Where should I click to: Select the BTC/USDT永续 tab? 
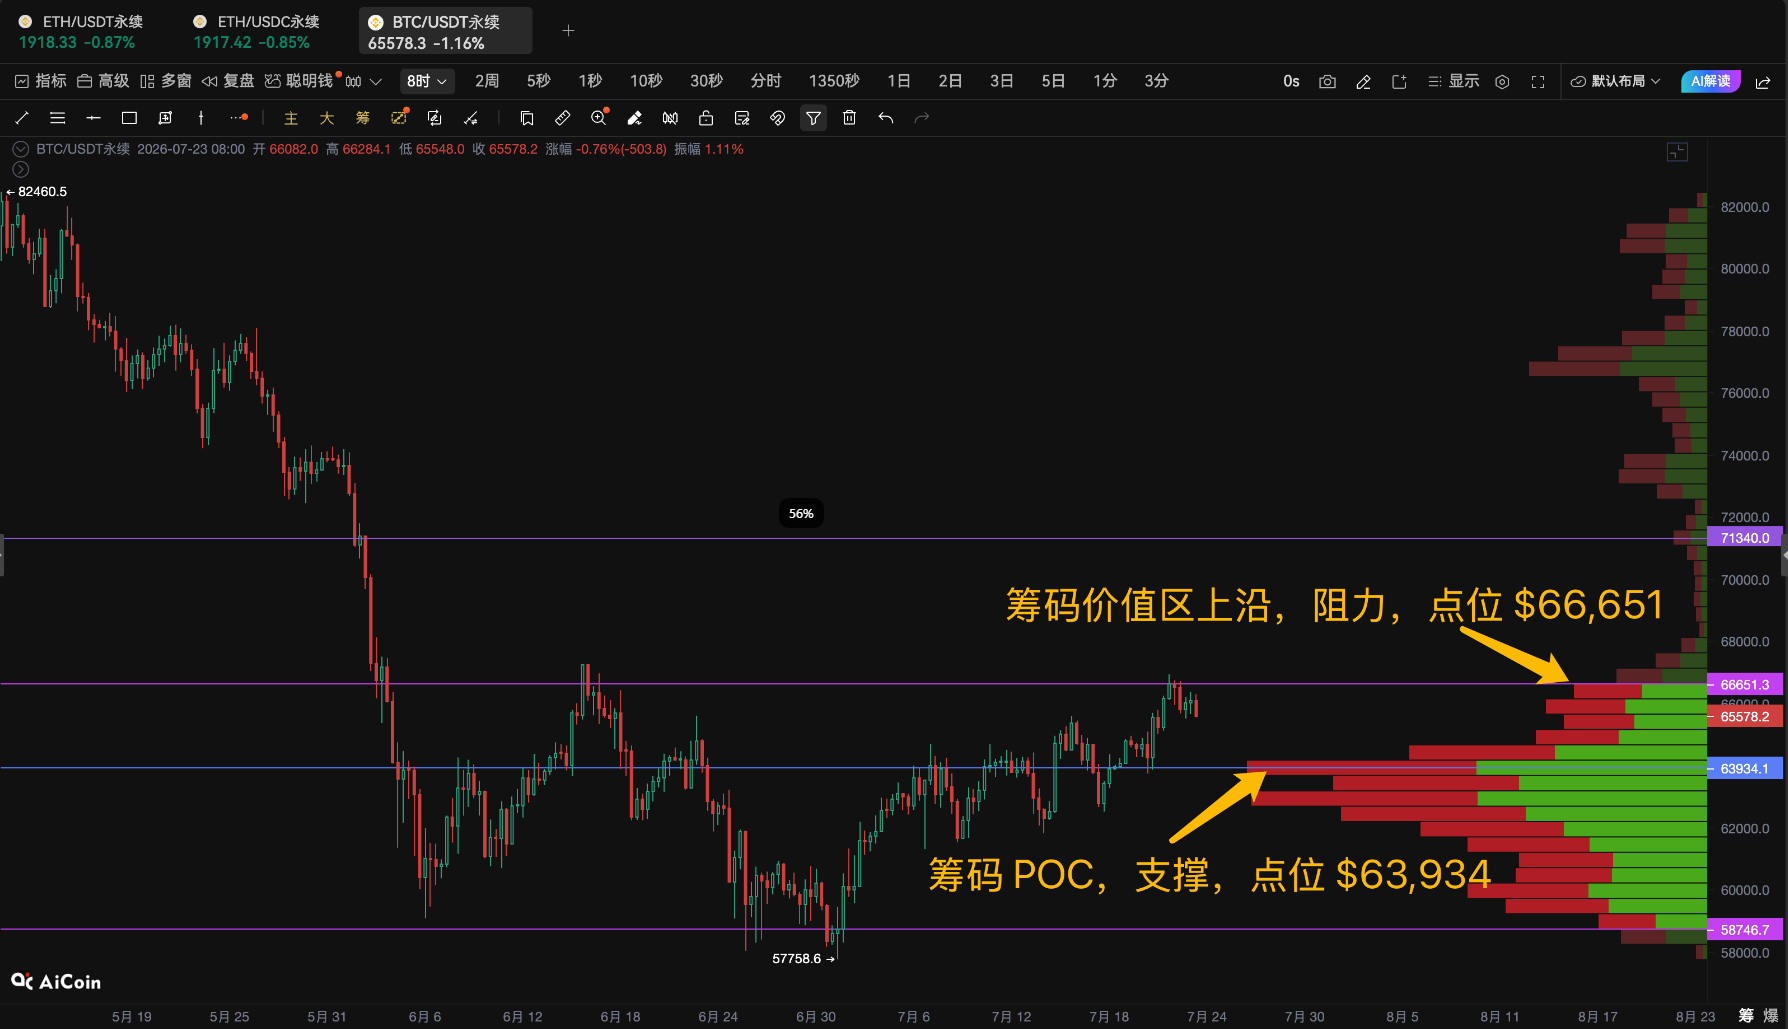(446, 31)
